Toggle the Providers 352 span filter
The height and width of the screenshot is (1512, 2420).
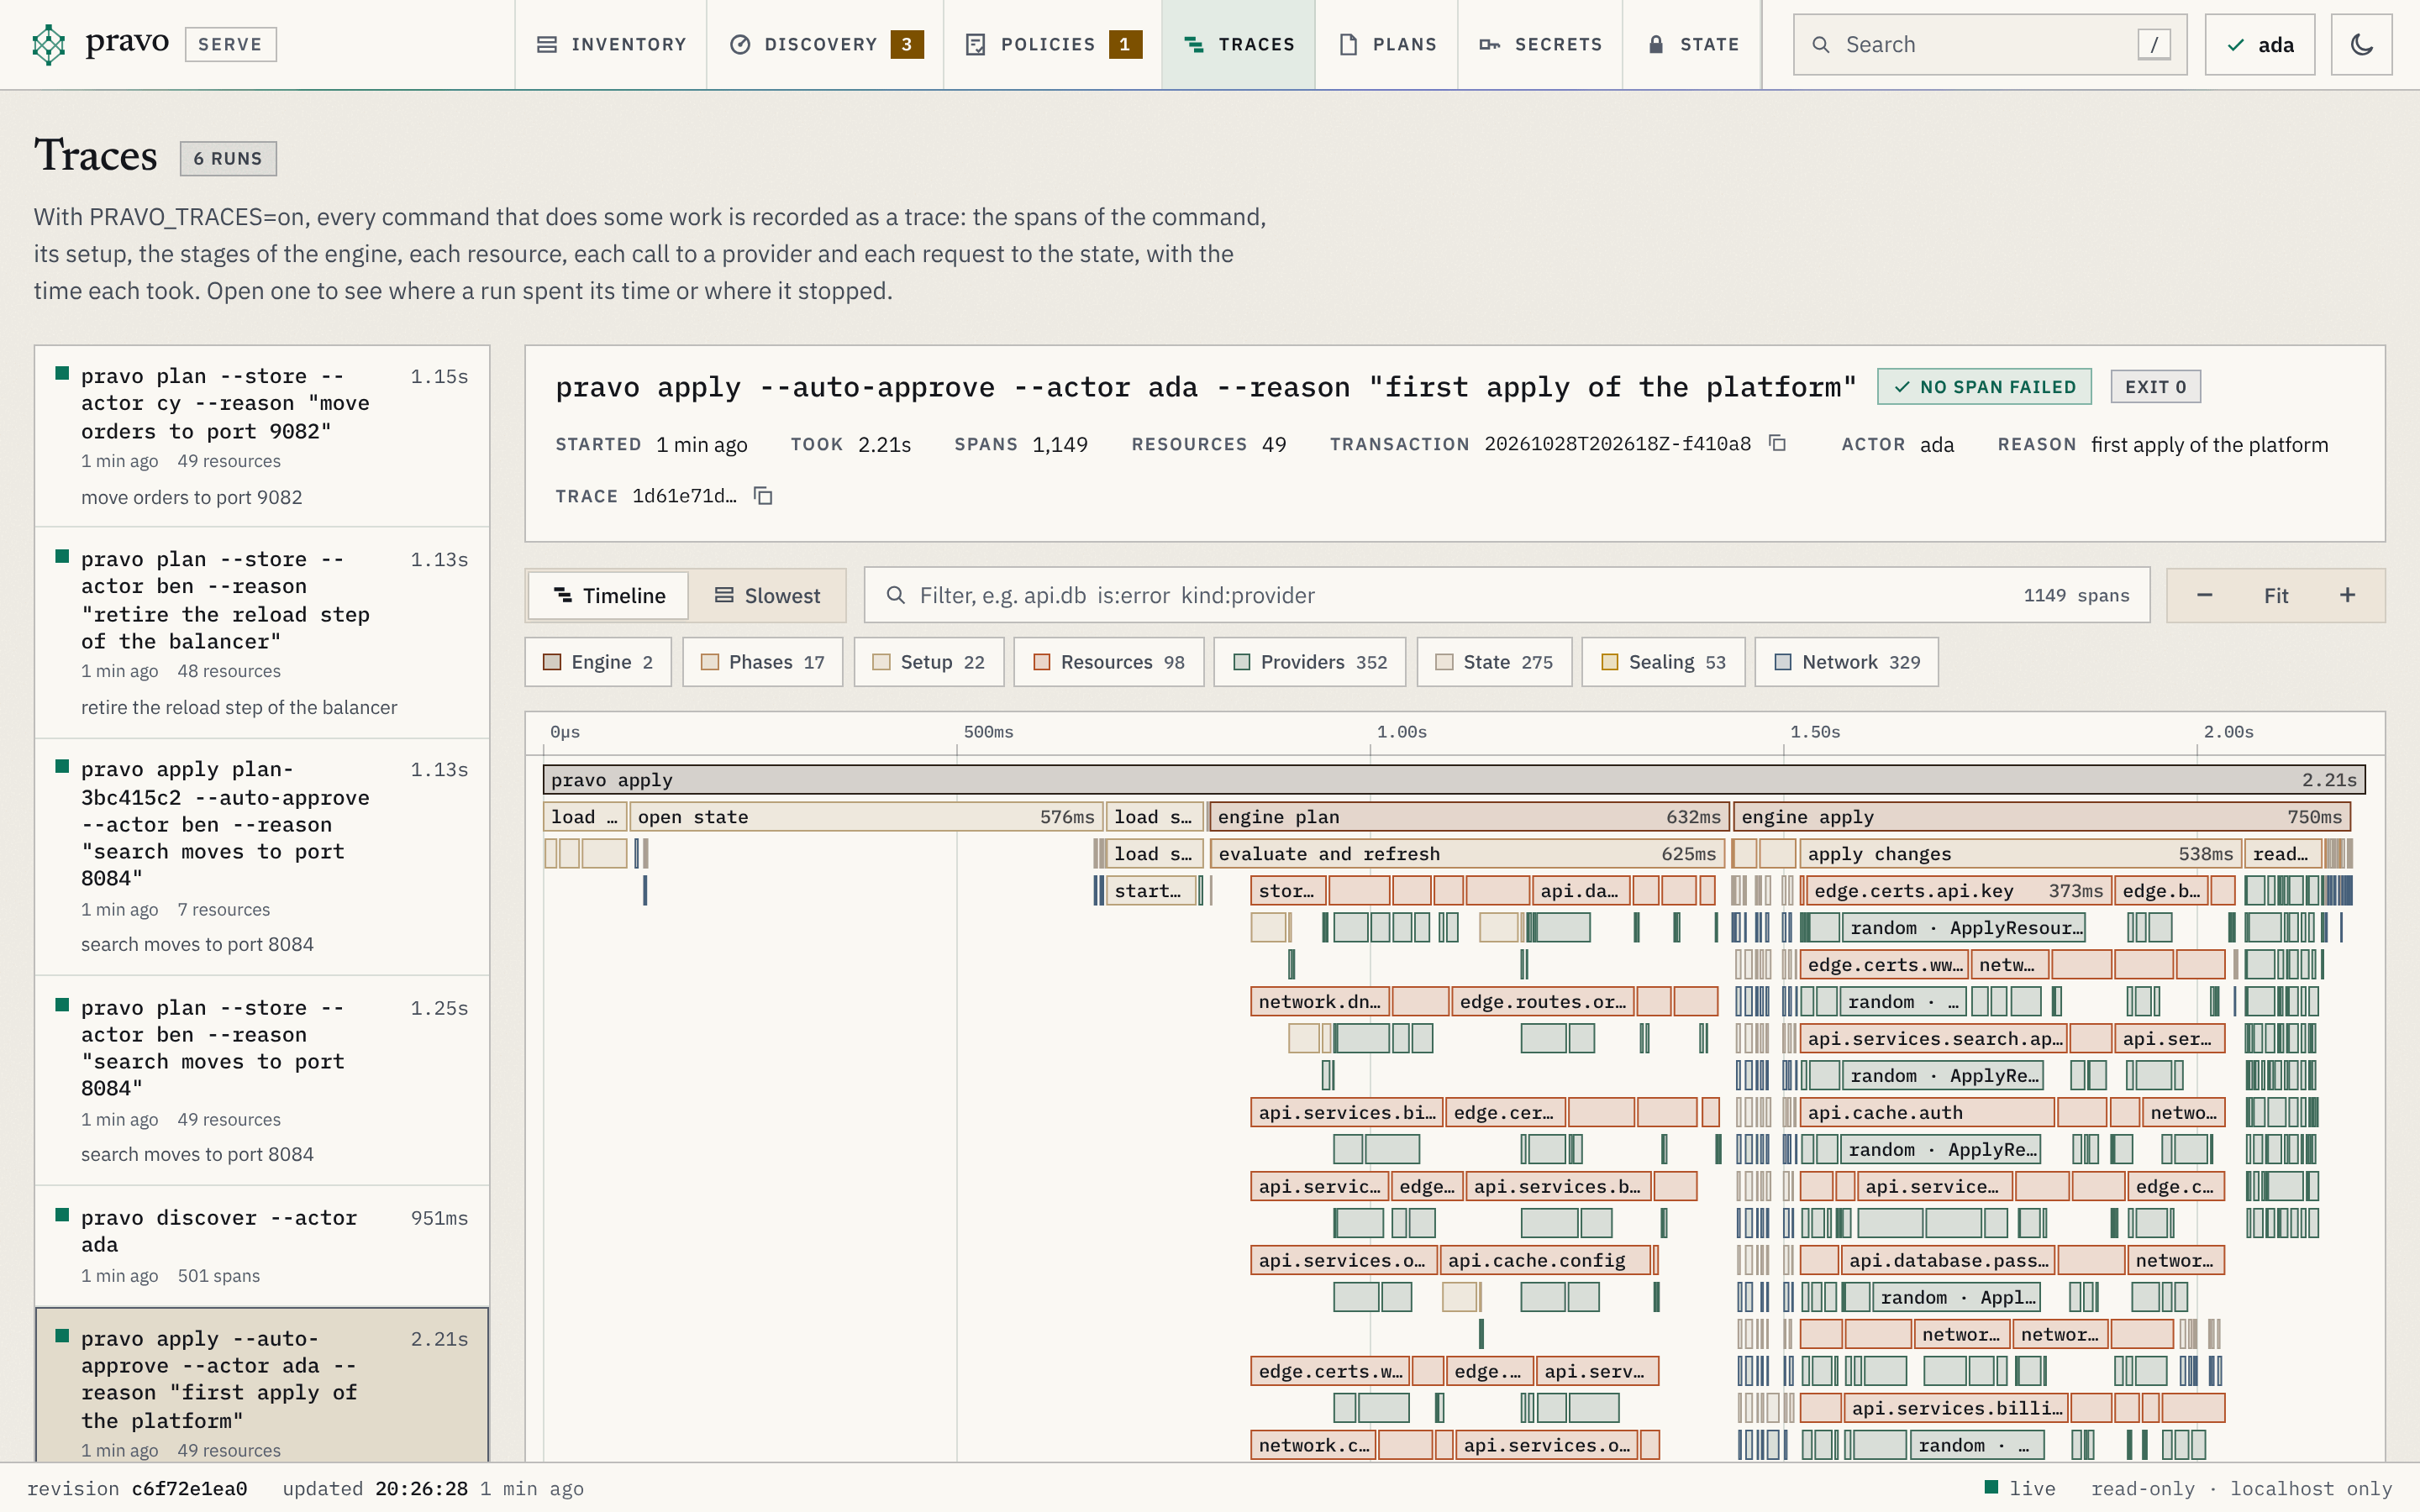click(x=1310, y=662)
